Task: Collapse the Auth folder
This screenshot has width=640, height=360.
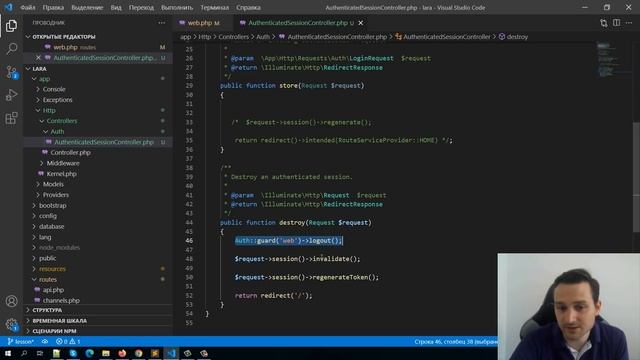Action: coord(57,132)
